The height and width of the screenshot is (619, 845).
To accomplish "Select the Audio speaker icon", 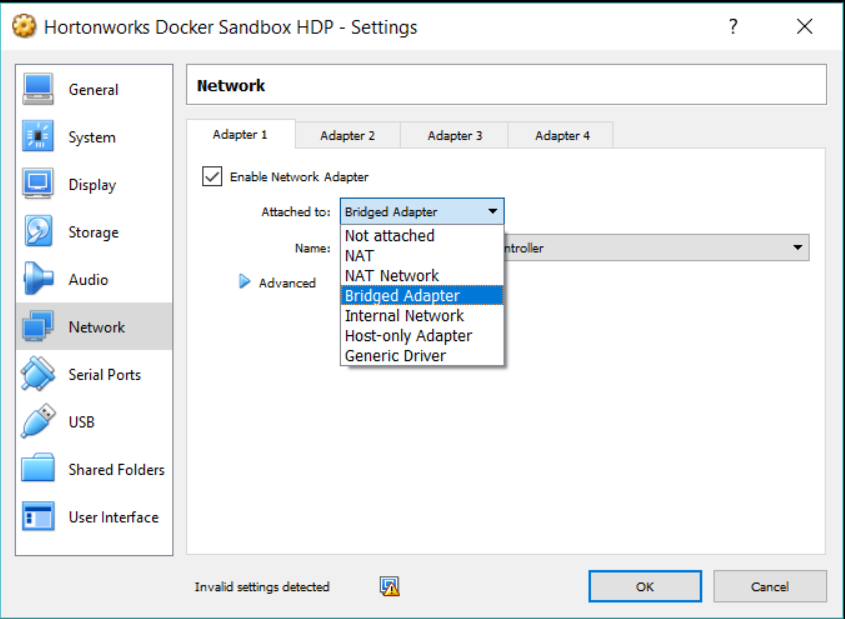I will click(x=38, y=279).
